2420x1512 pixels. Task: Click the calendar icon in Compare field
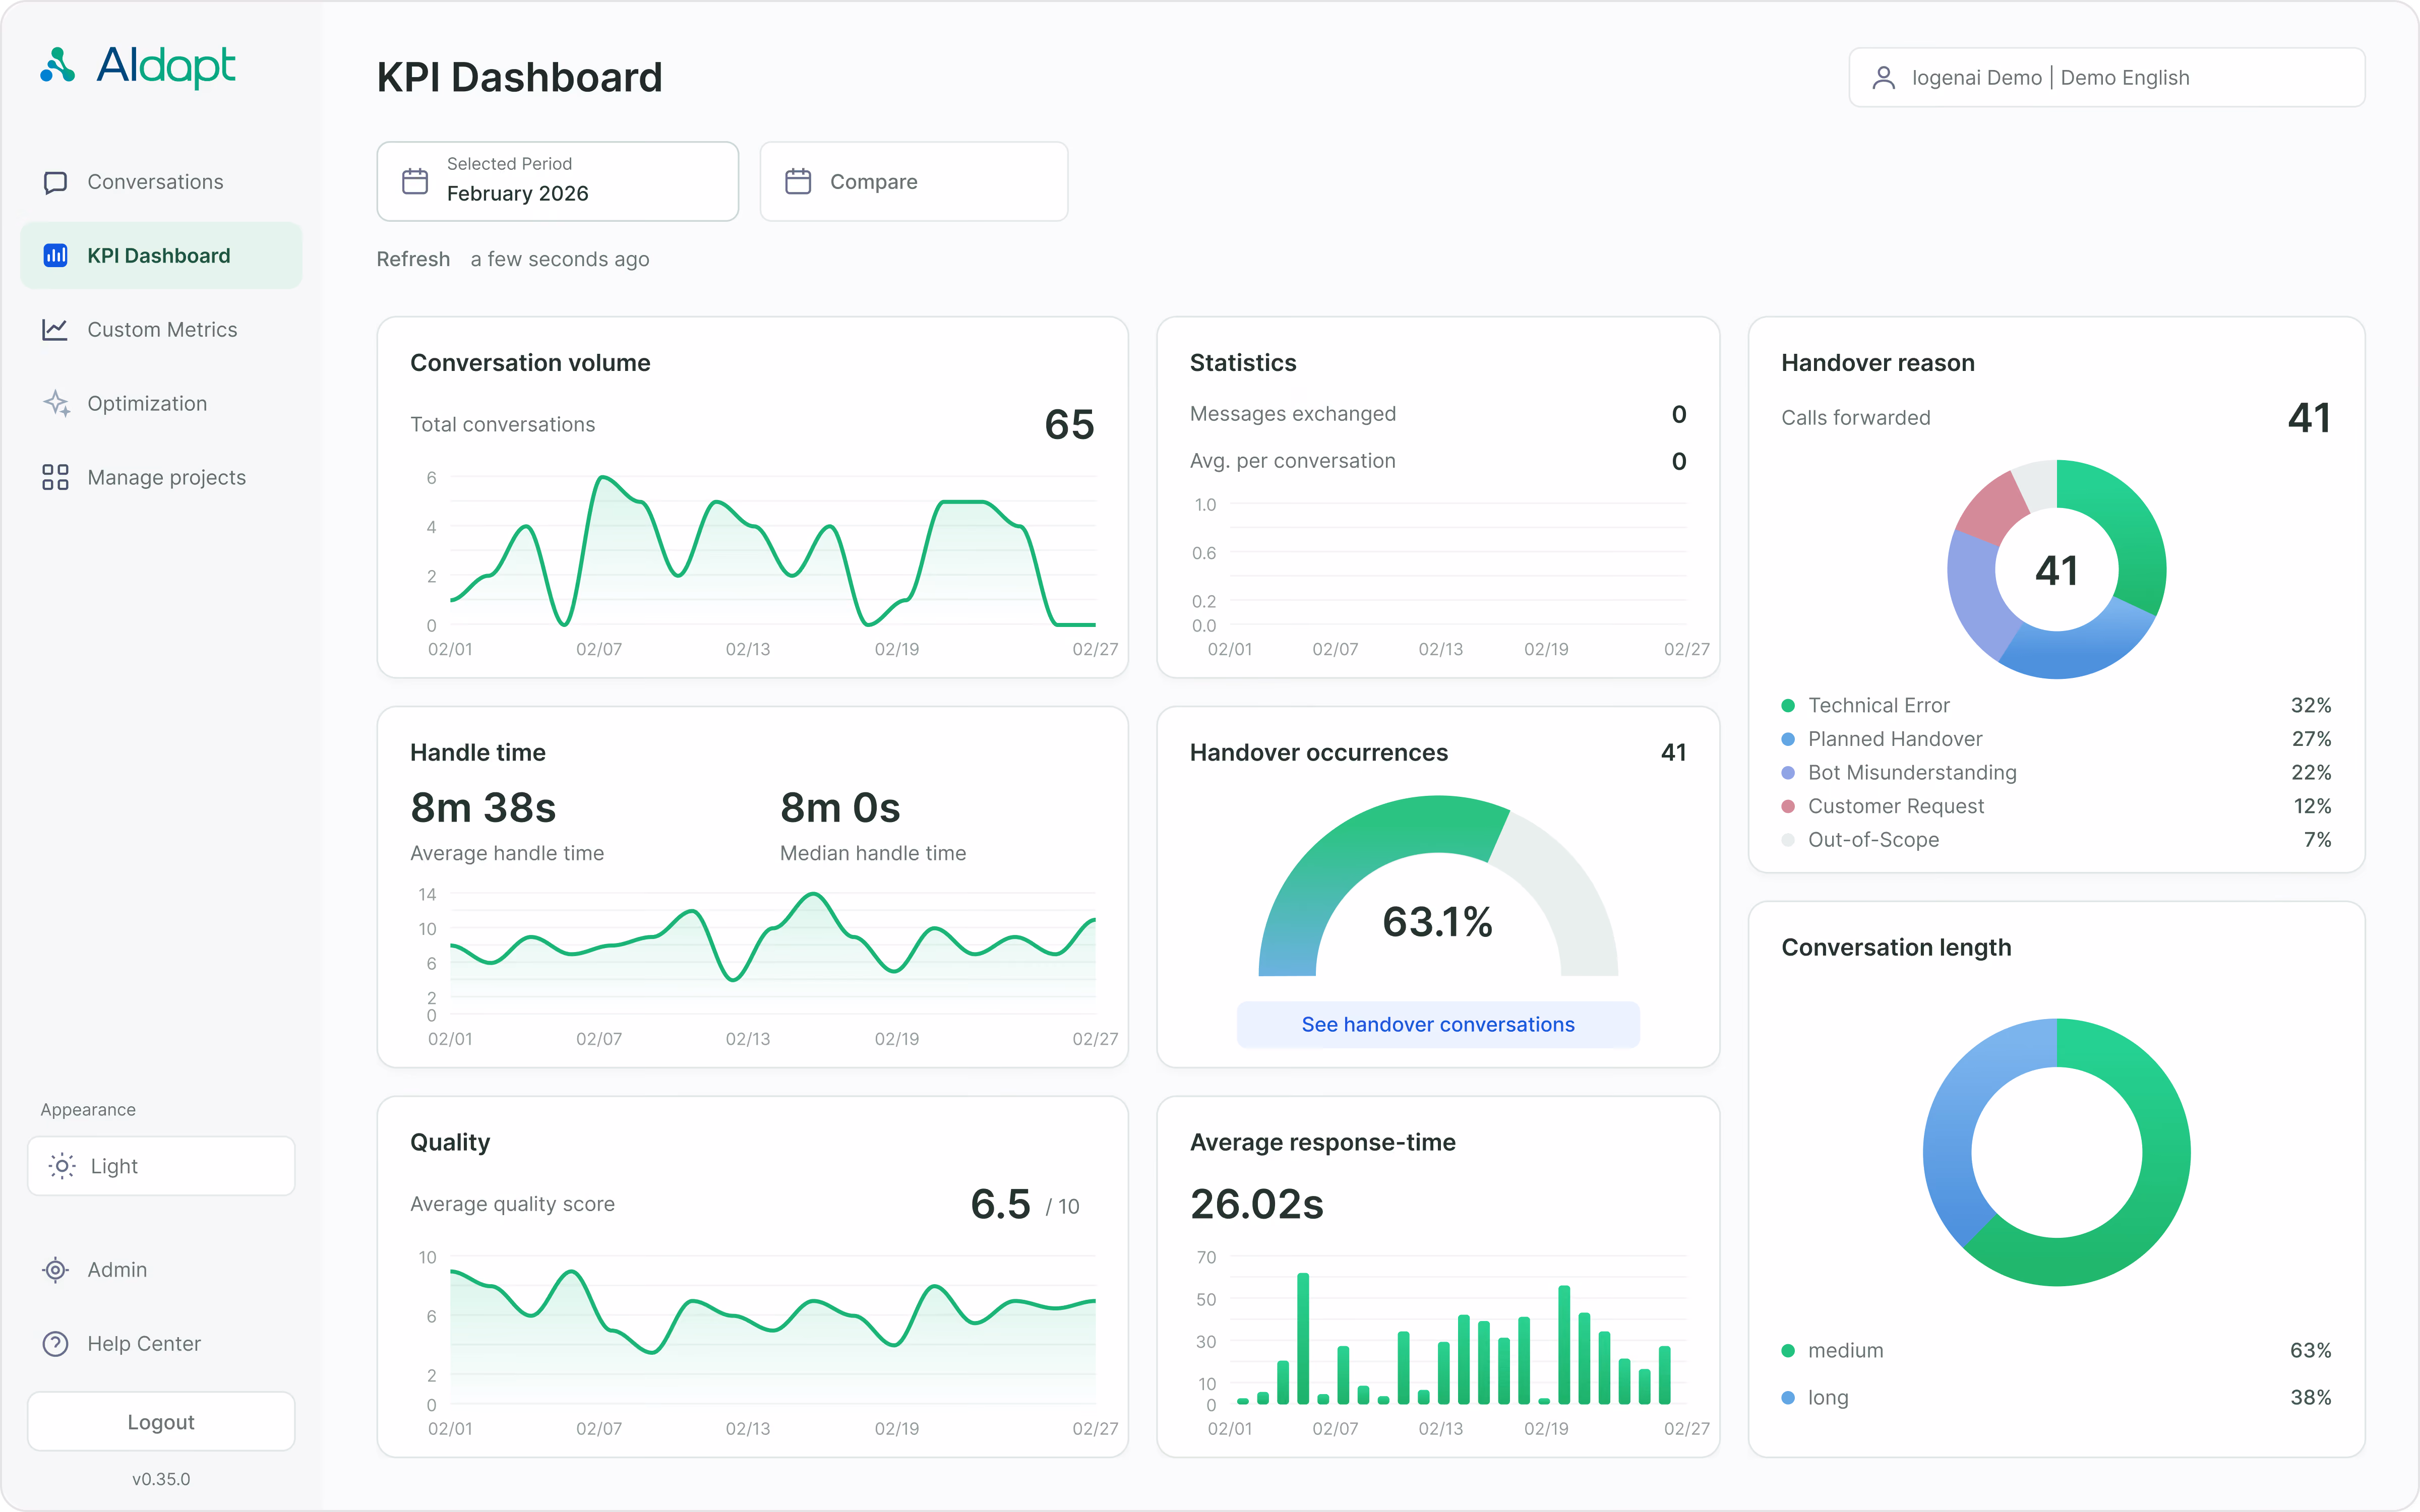point(798,181)
